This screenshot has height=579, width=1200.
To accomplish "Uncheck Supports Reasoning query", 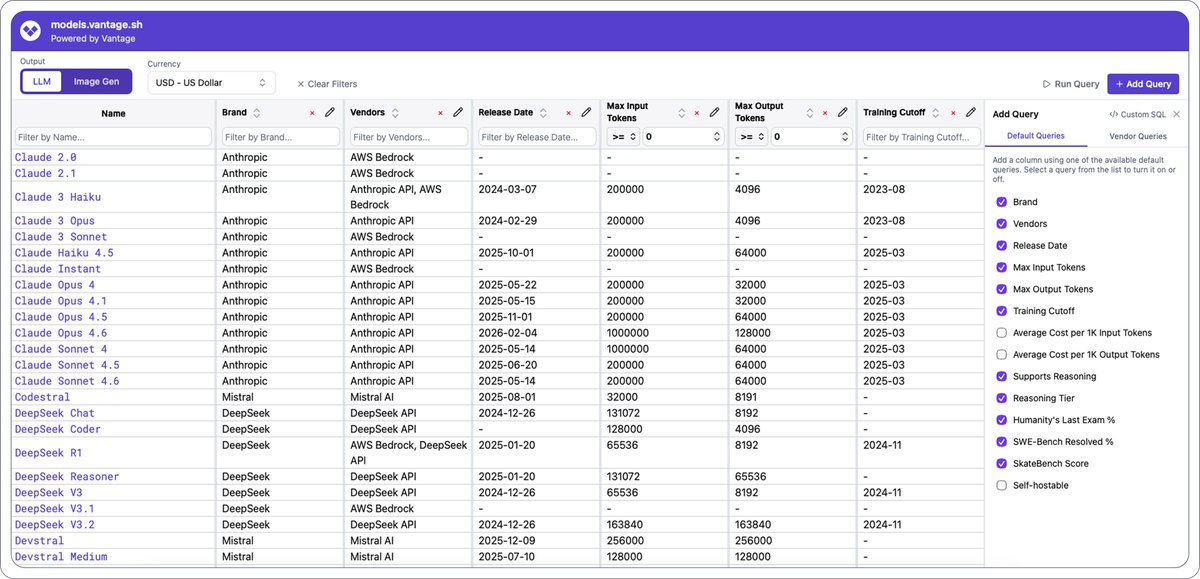I will 1001,376.
